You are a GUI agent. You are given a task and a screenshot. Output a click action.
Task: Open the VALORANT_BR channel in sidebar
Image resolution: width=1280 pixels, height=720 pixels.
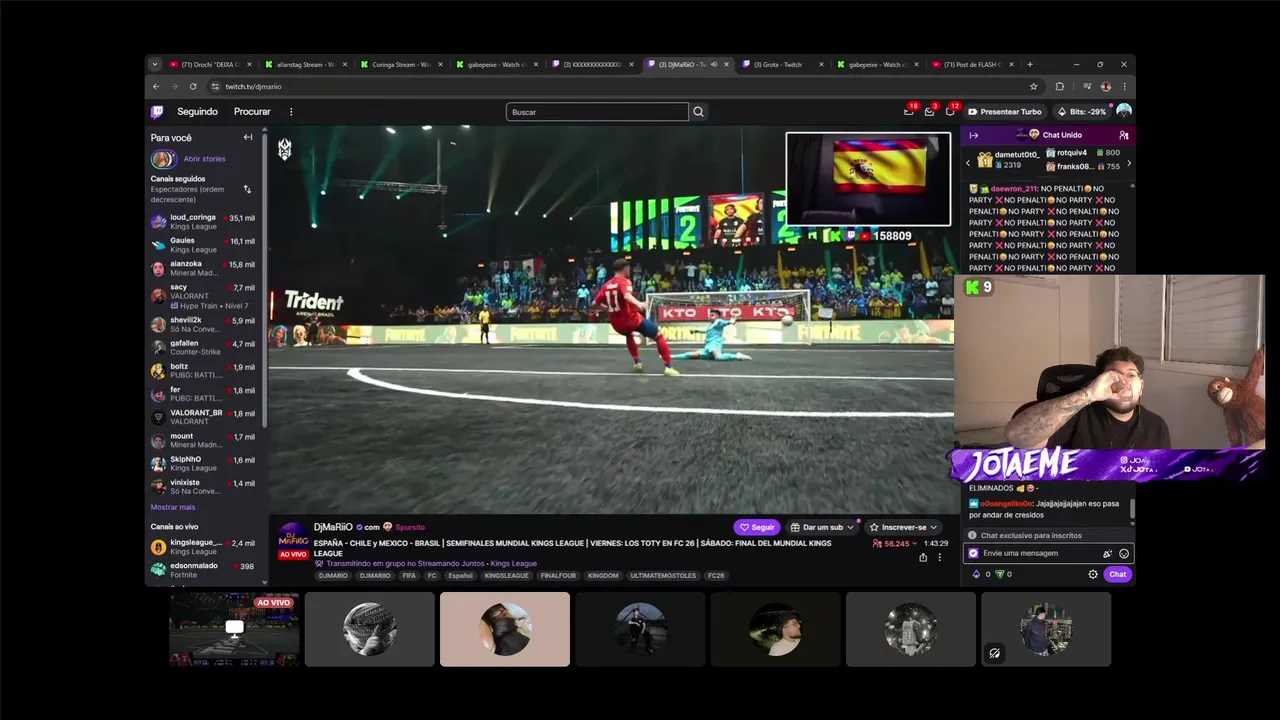pyautogui.click(x=204, y=417)
